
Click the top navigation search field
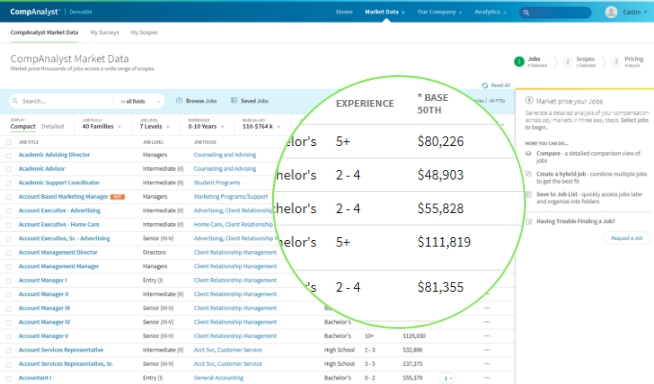pyautogui.click(x=555, y=13)
